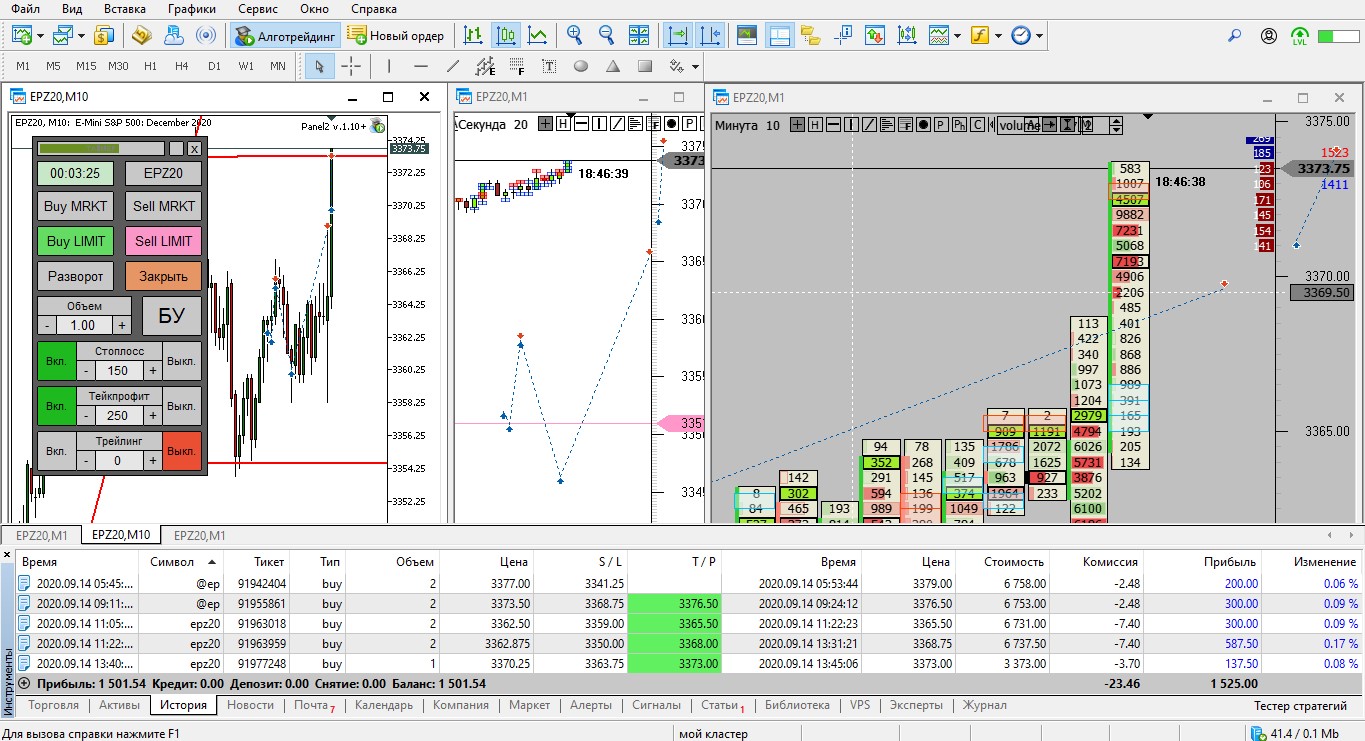Collapse the trading panel with small square
Image resolution: width=1365 pixels, height=741 pixels.
click(x=176, y=148)
